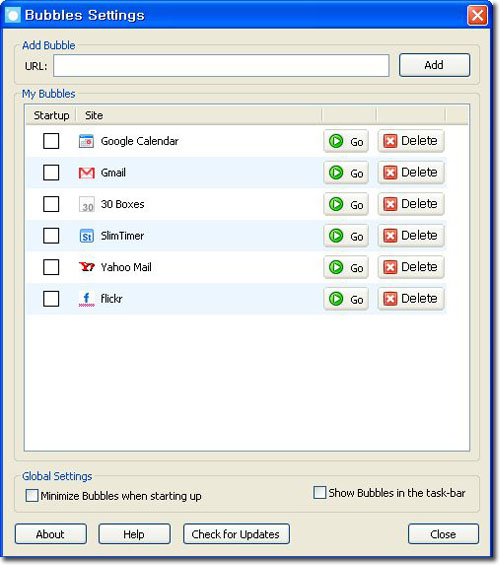Click the Startup column header

51,115
